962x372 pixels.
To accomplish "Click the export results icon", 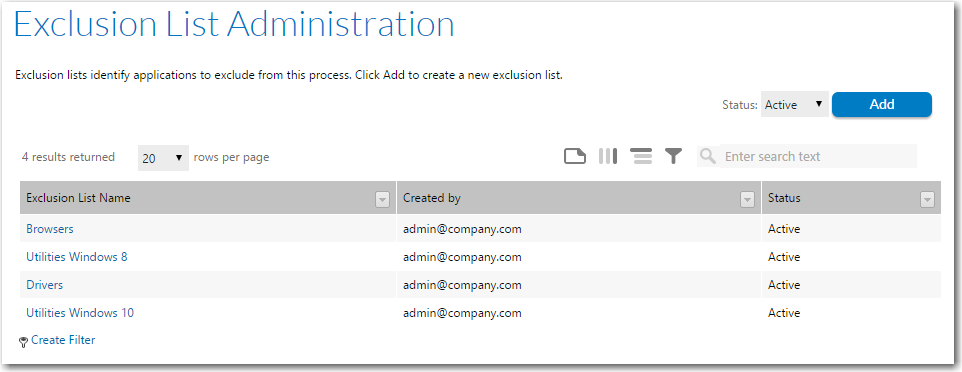I will [575, 157].
